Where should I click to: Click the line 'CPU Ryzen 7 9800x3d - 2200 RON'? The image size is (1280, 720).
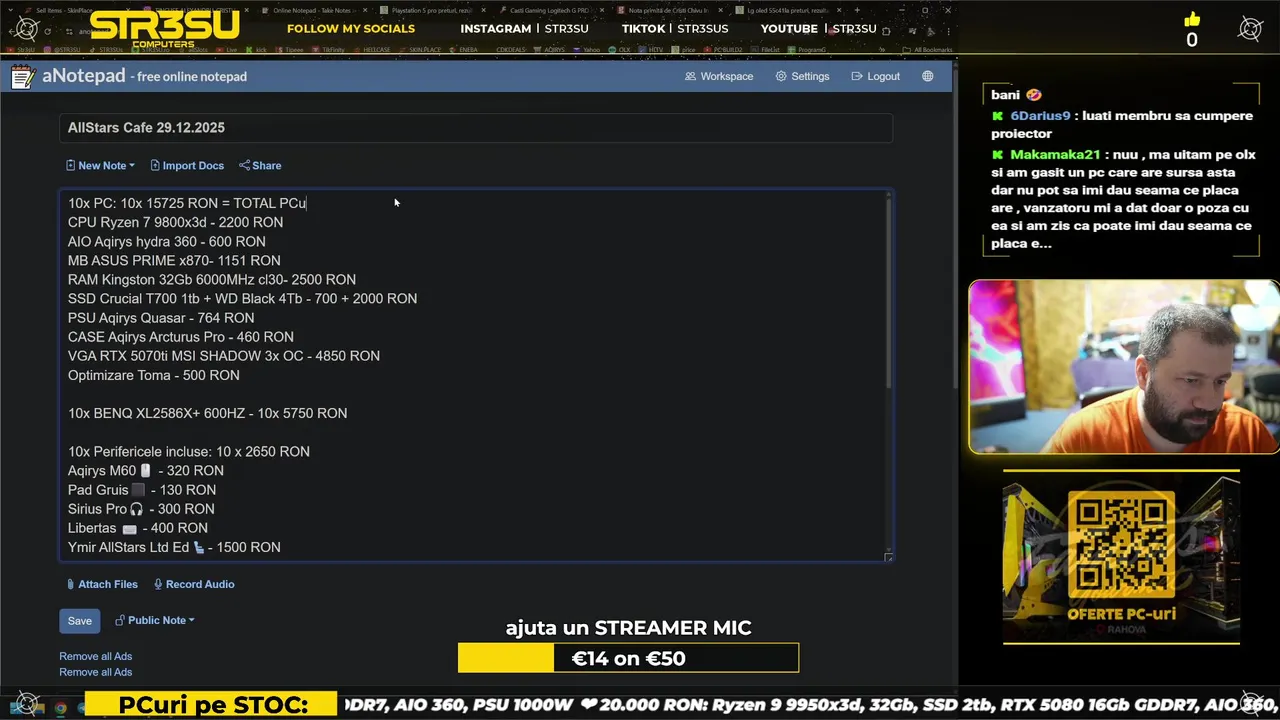(175, 222)
